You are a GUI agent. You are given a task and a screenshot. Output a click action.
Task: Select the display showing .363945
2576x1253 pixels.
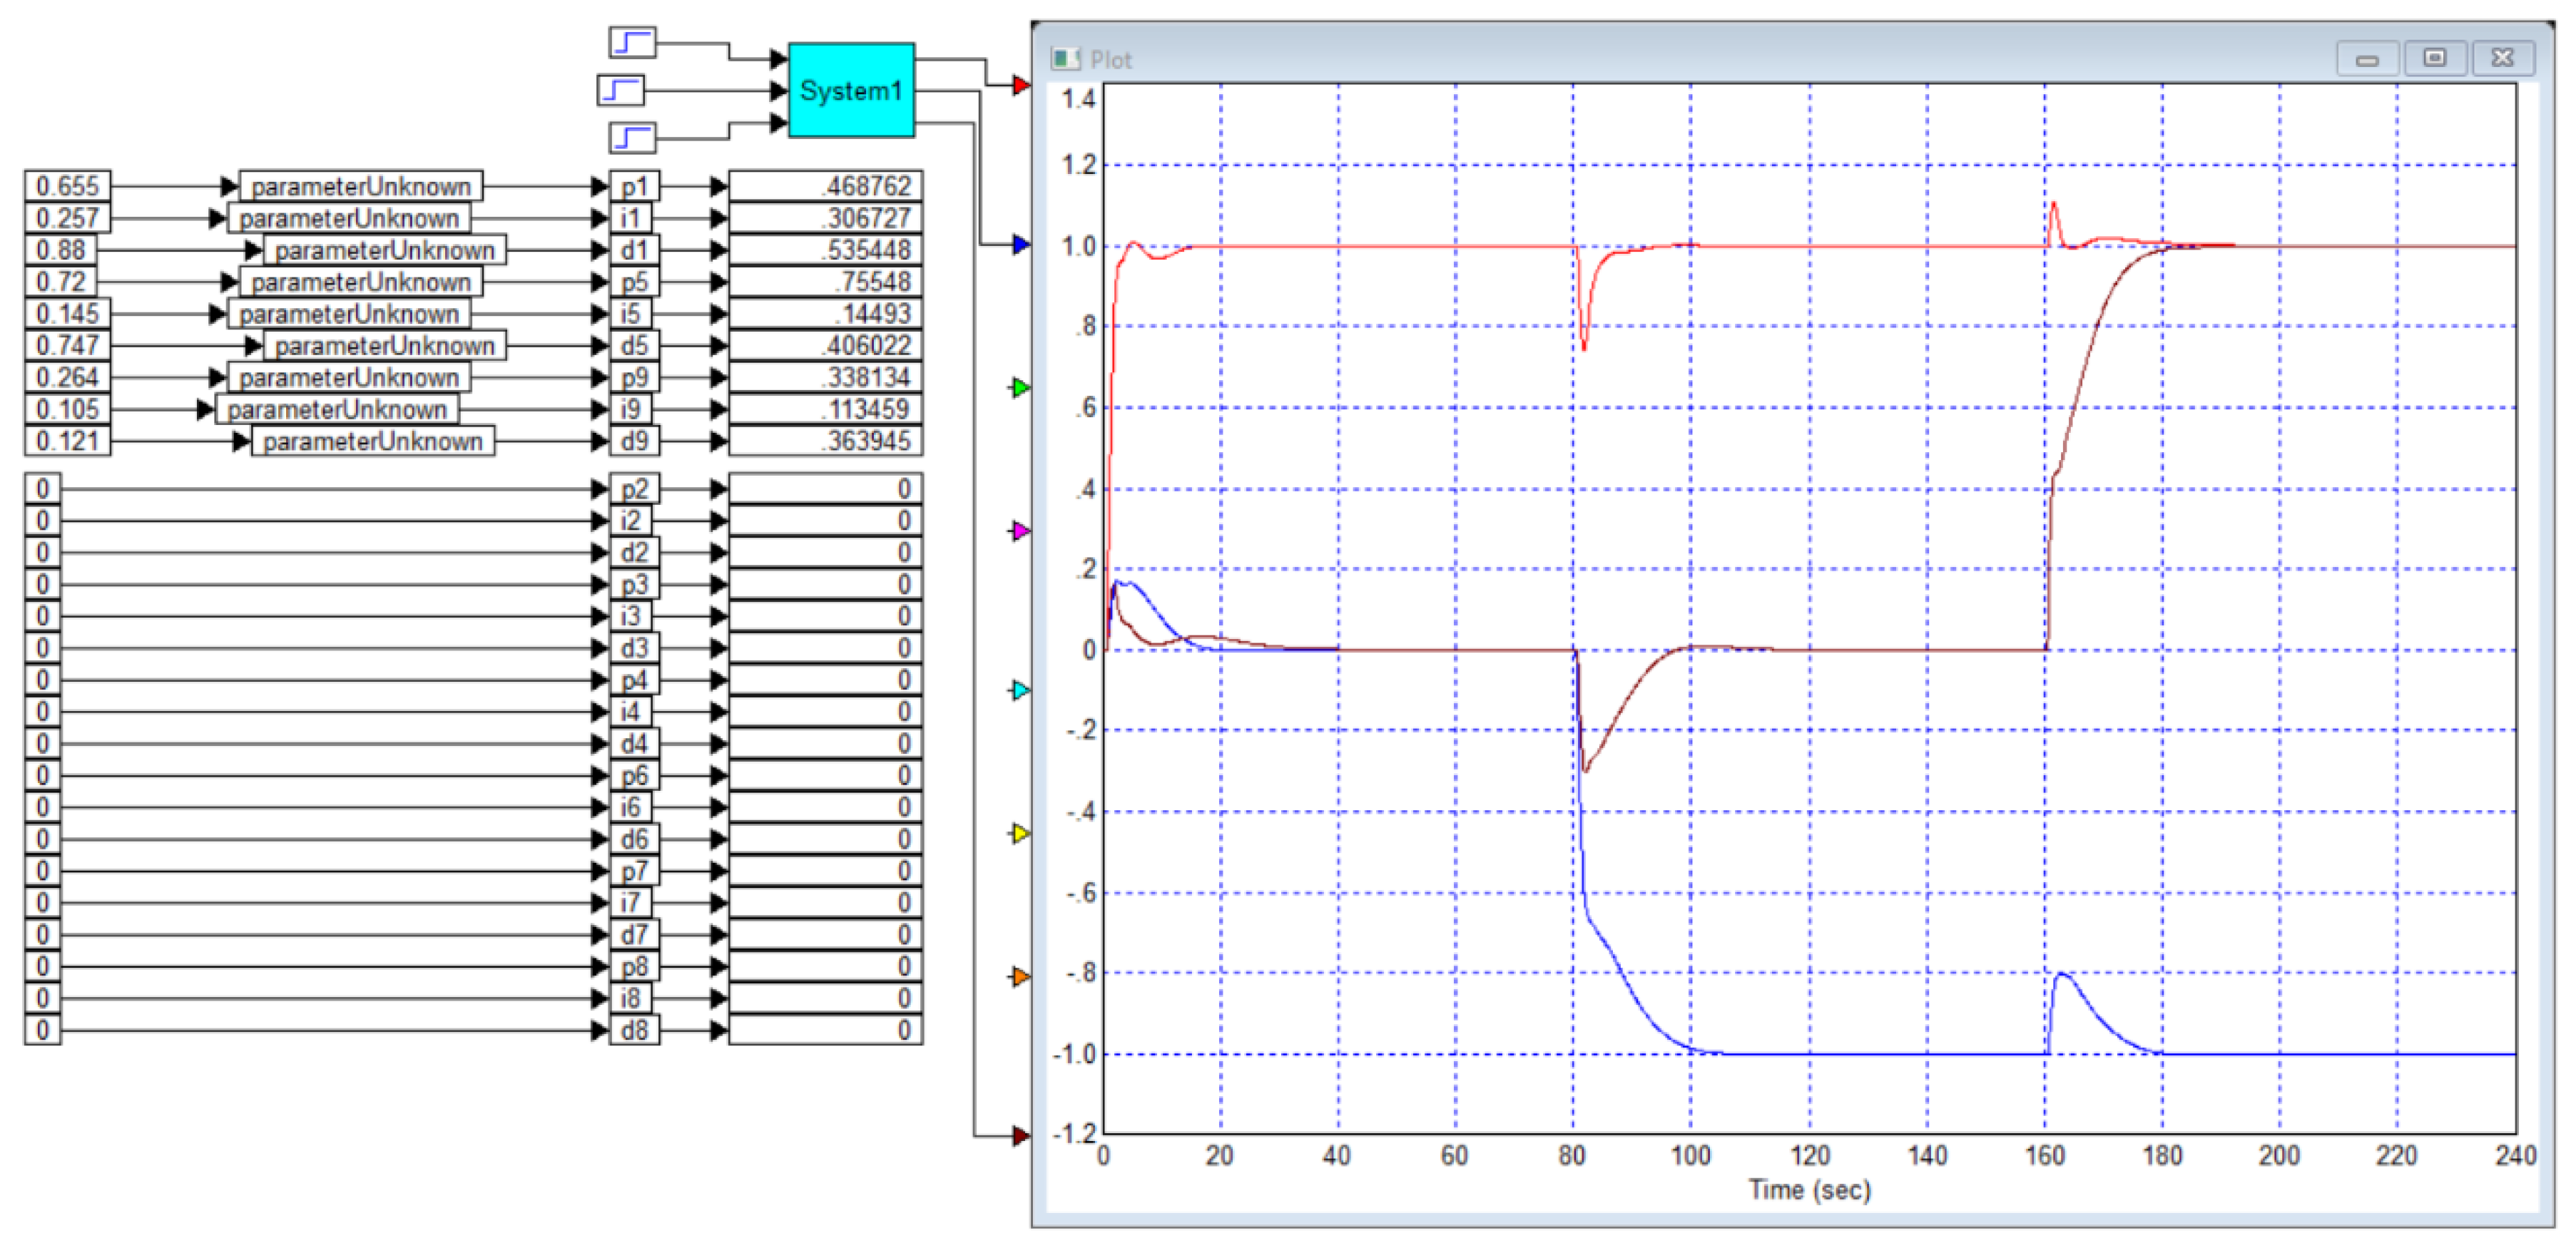click(825, 441)
